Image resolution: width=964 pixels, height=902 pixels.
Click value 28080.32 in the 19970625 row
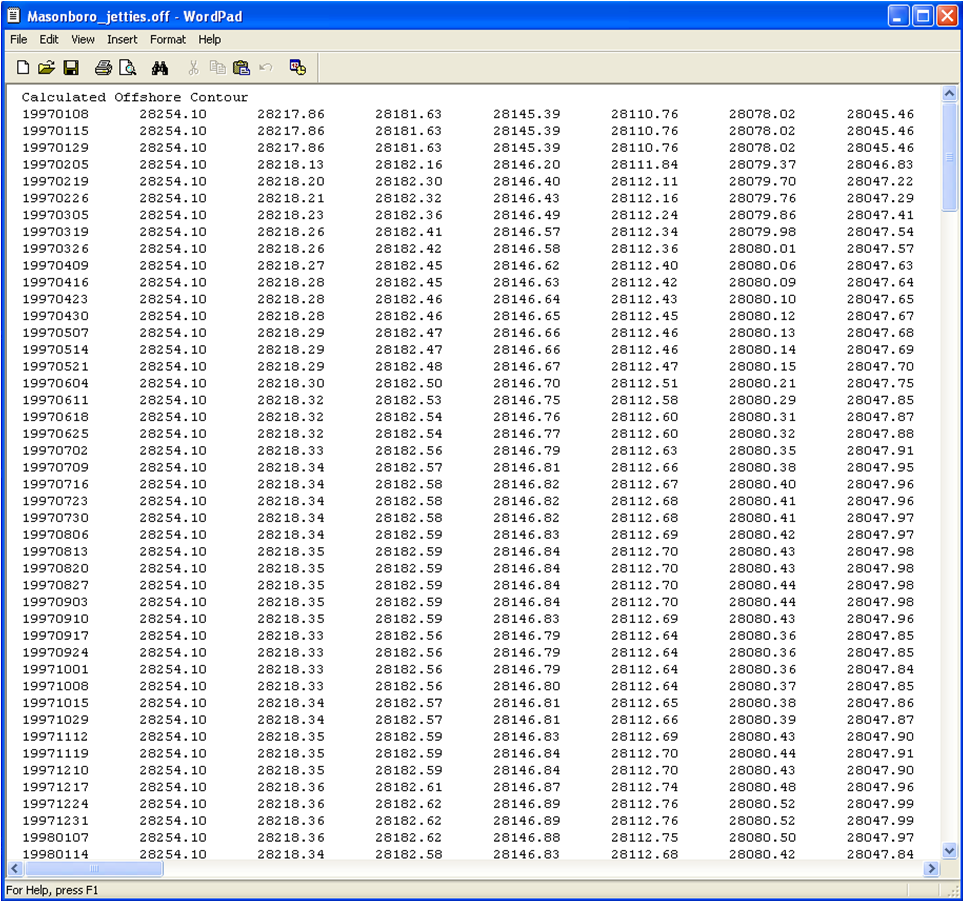tap(762, 433)
